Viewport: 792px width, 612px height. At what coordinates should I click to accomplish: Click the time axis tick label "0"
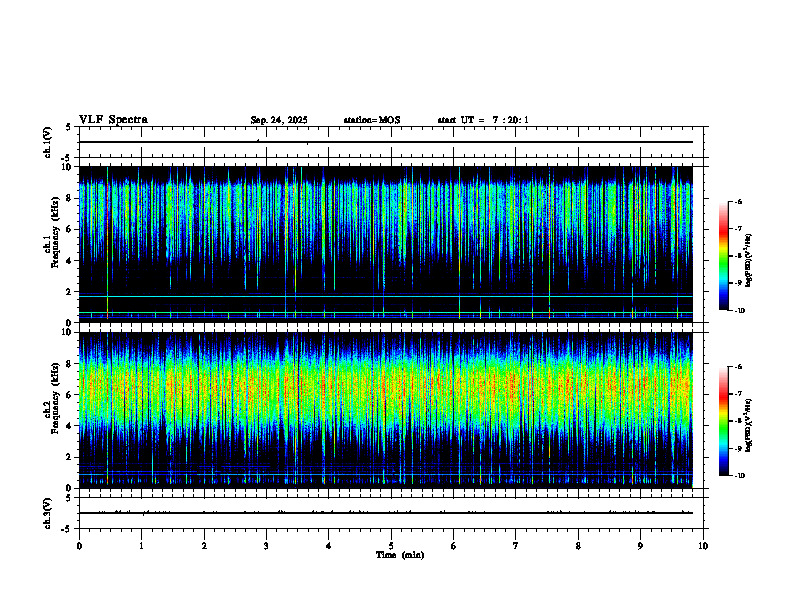coord(79,546)
